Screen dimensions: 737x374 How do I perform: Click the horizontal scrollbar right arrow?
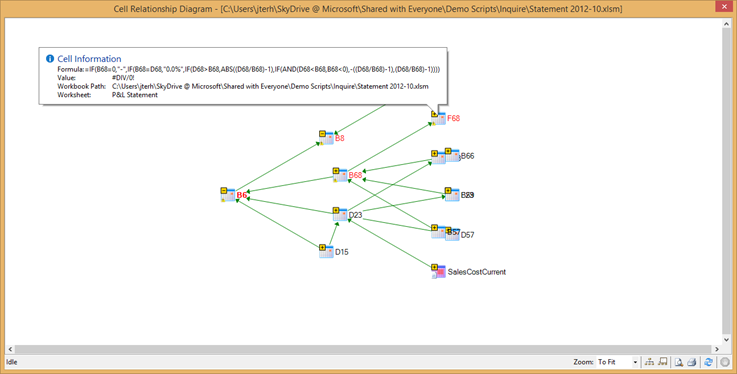pyautogui.click(x=717, y=350)
